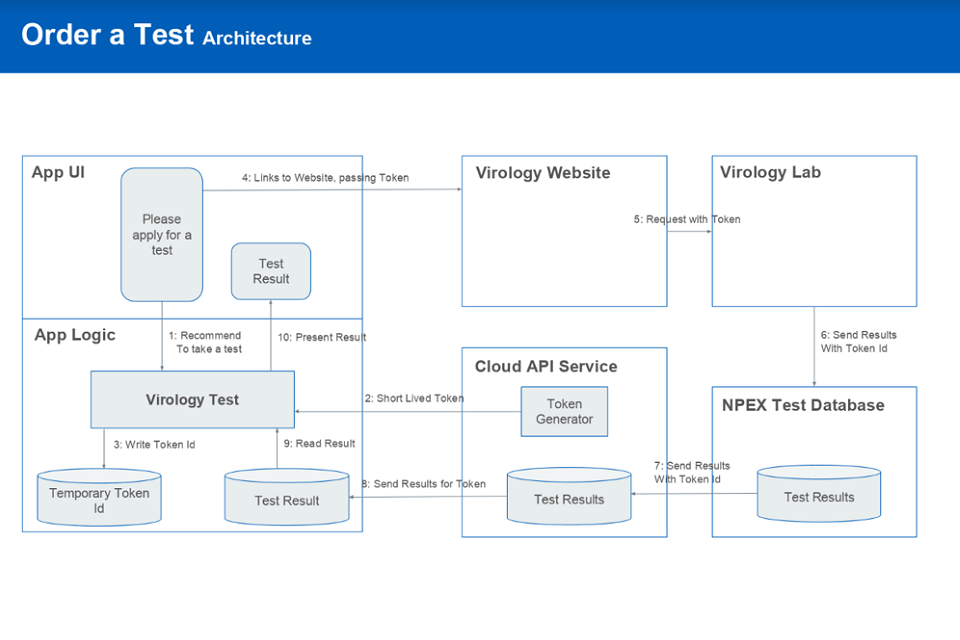960x640 pixels.
Task: Click the 'NPEX Test Database' heading
Action: pyautogui.click(x=803, y=405)
